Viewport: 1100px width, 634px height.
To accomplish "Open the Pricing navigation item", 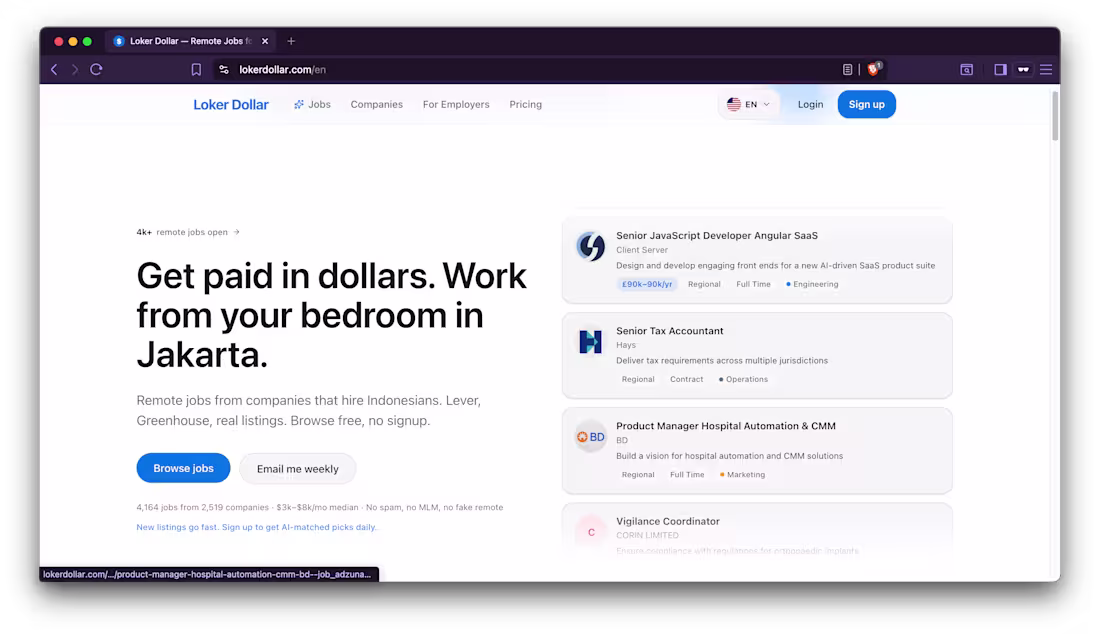I will pos(525,104).
